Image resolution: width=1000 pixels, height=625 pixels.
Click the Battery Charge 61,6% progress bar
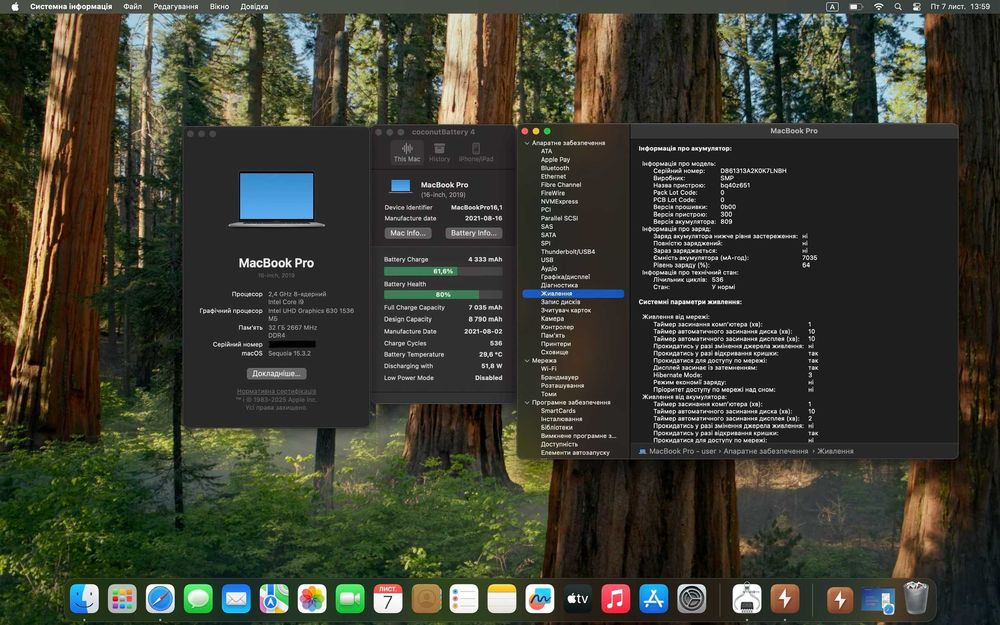(443, 271)
